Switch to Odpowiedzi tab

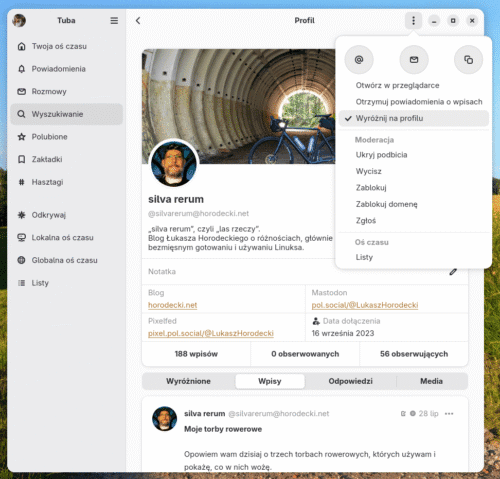click(350, 381)
